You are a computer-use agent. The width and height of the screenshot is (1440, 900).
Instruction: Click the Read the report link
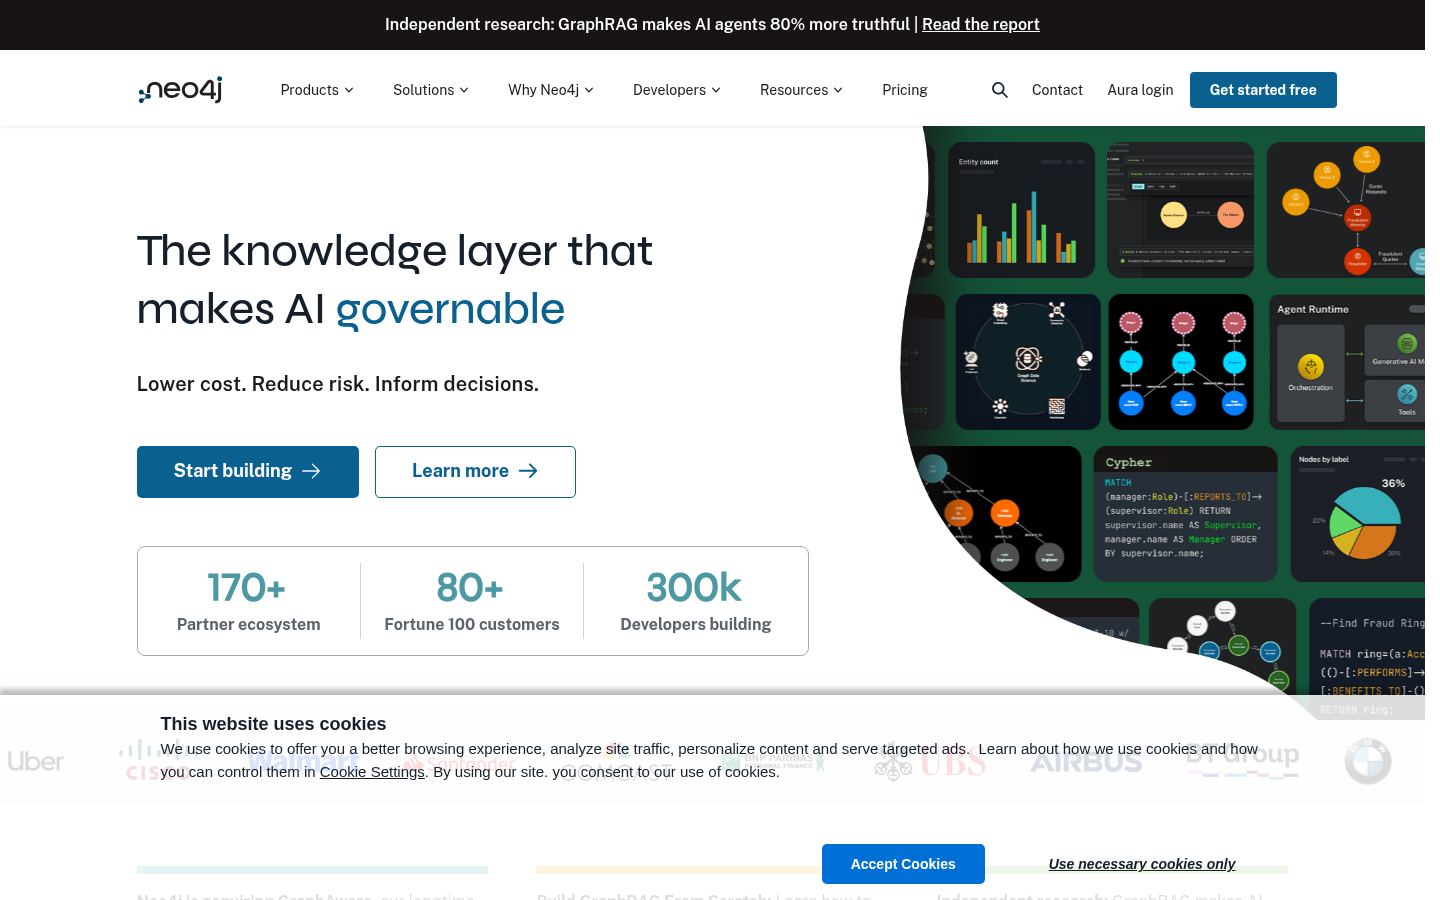980,24
